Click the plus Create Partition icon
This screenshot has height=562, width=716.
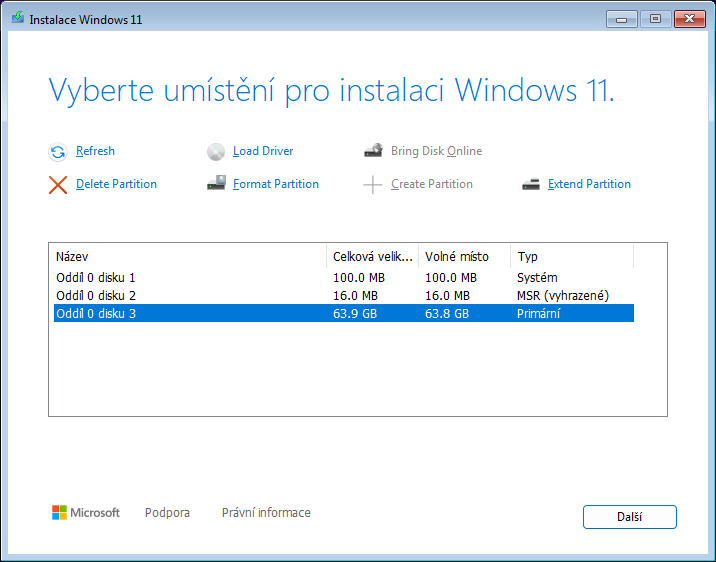[373, 184]
